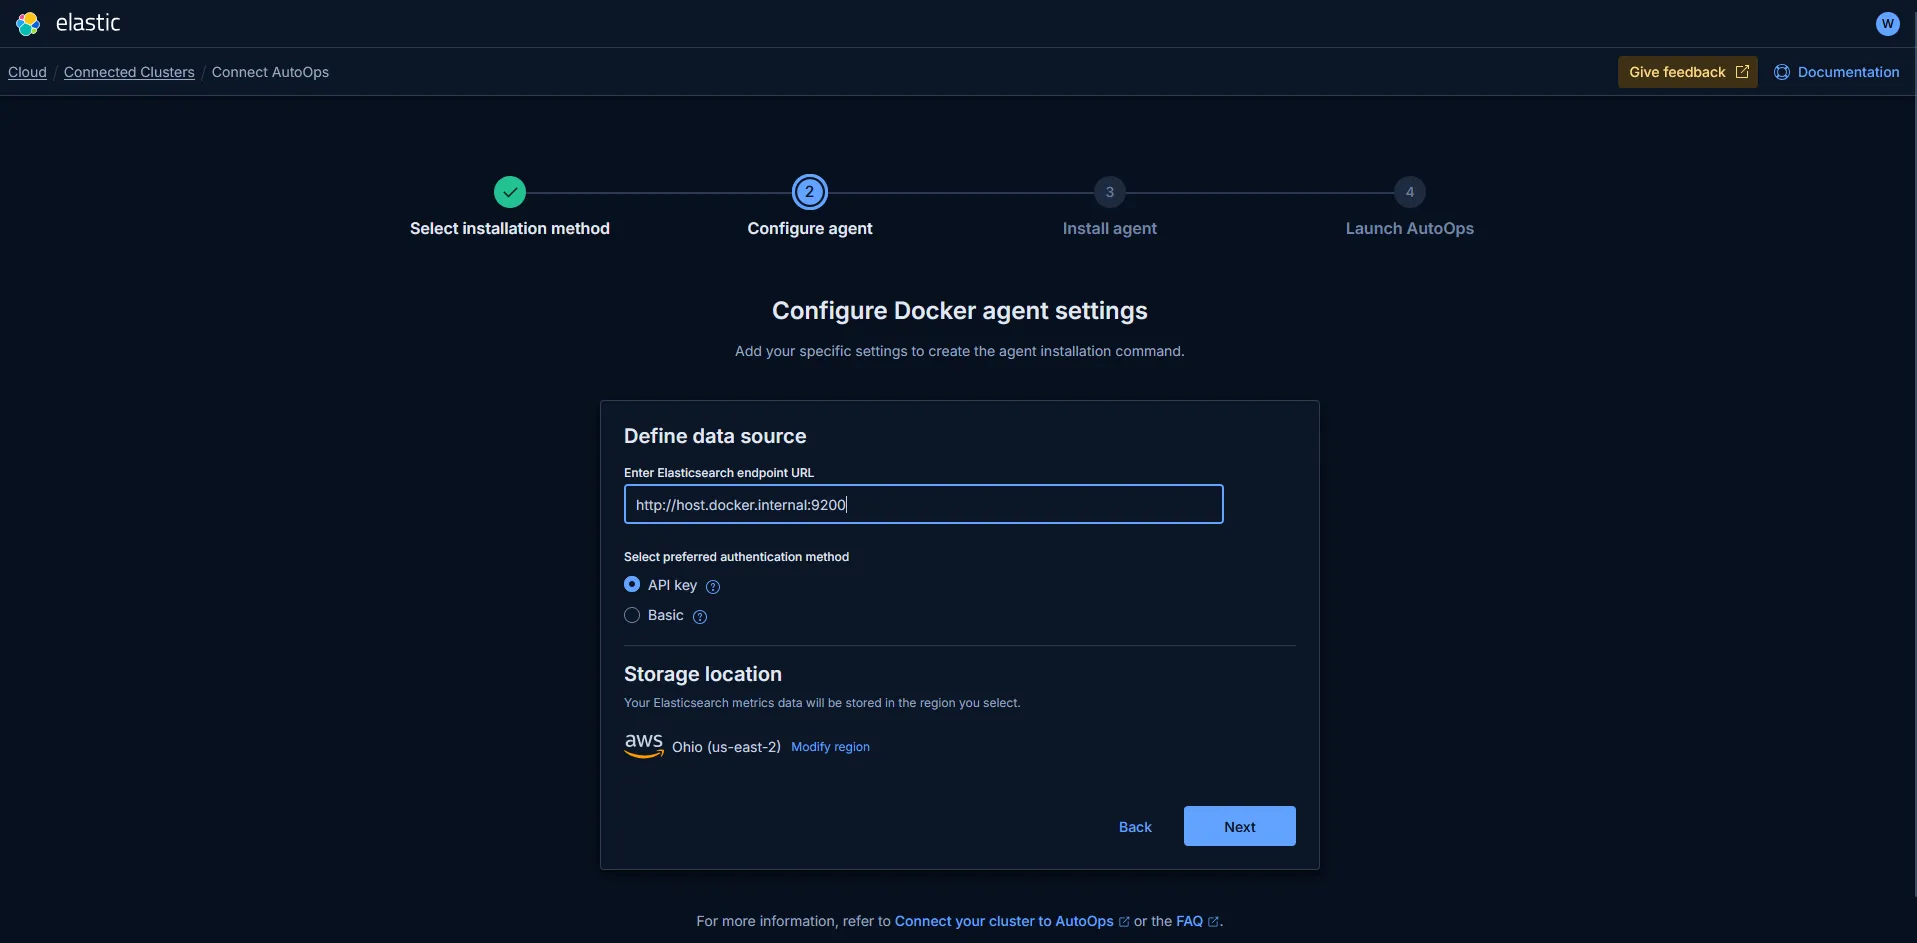Click the API key help icon
This screenshot has height=943, width=1917.
(713, 587)
